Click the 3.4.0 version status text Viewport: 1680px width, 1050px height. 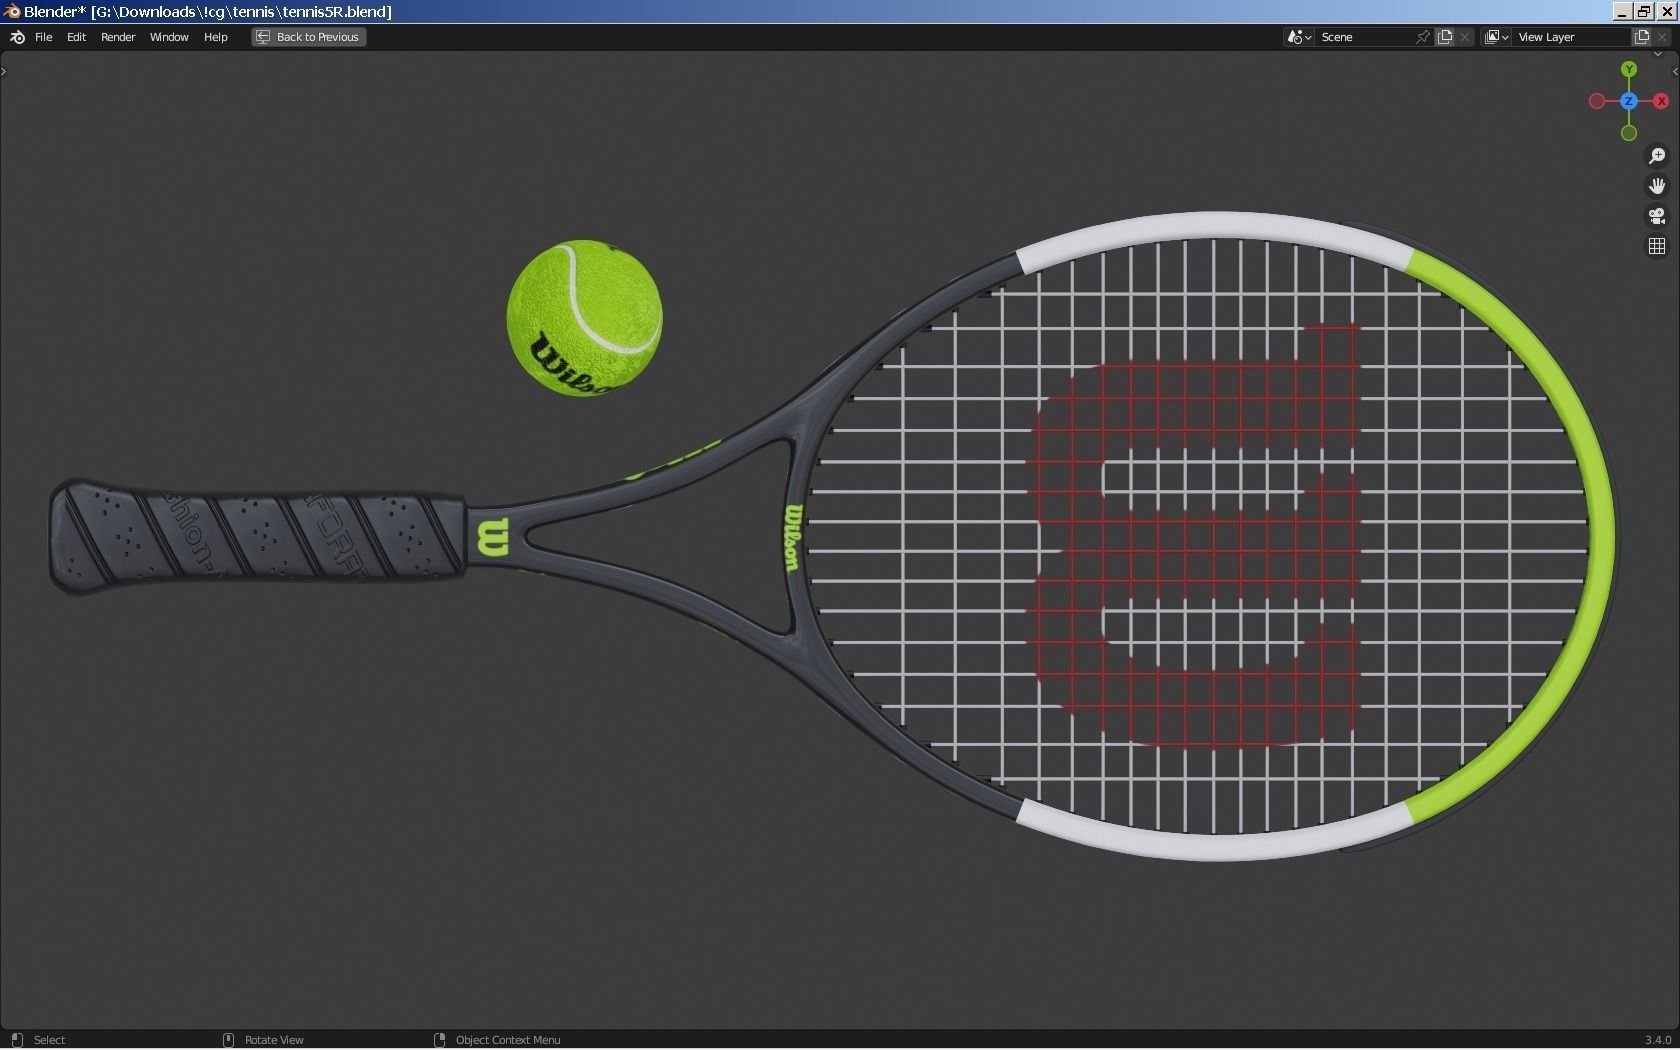(1657, 1040)
